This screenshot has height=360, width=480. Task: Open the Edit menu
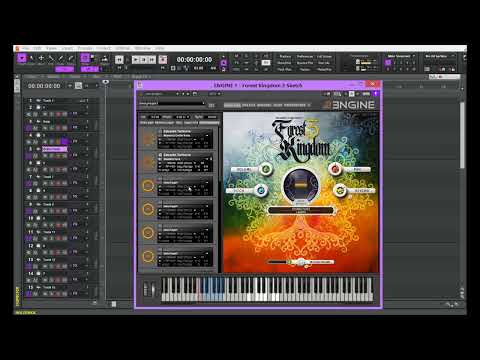(x=37, y=48)
